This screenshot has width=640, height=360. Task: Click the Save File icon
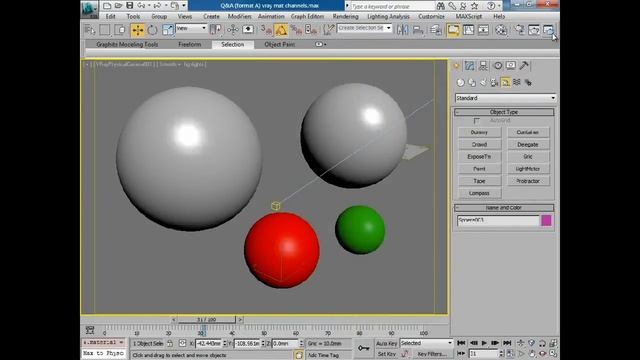[129, 5]
